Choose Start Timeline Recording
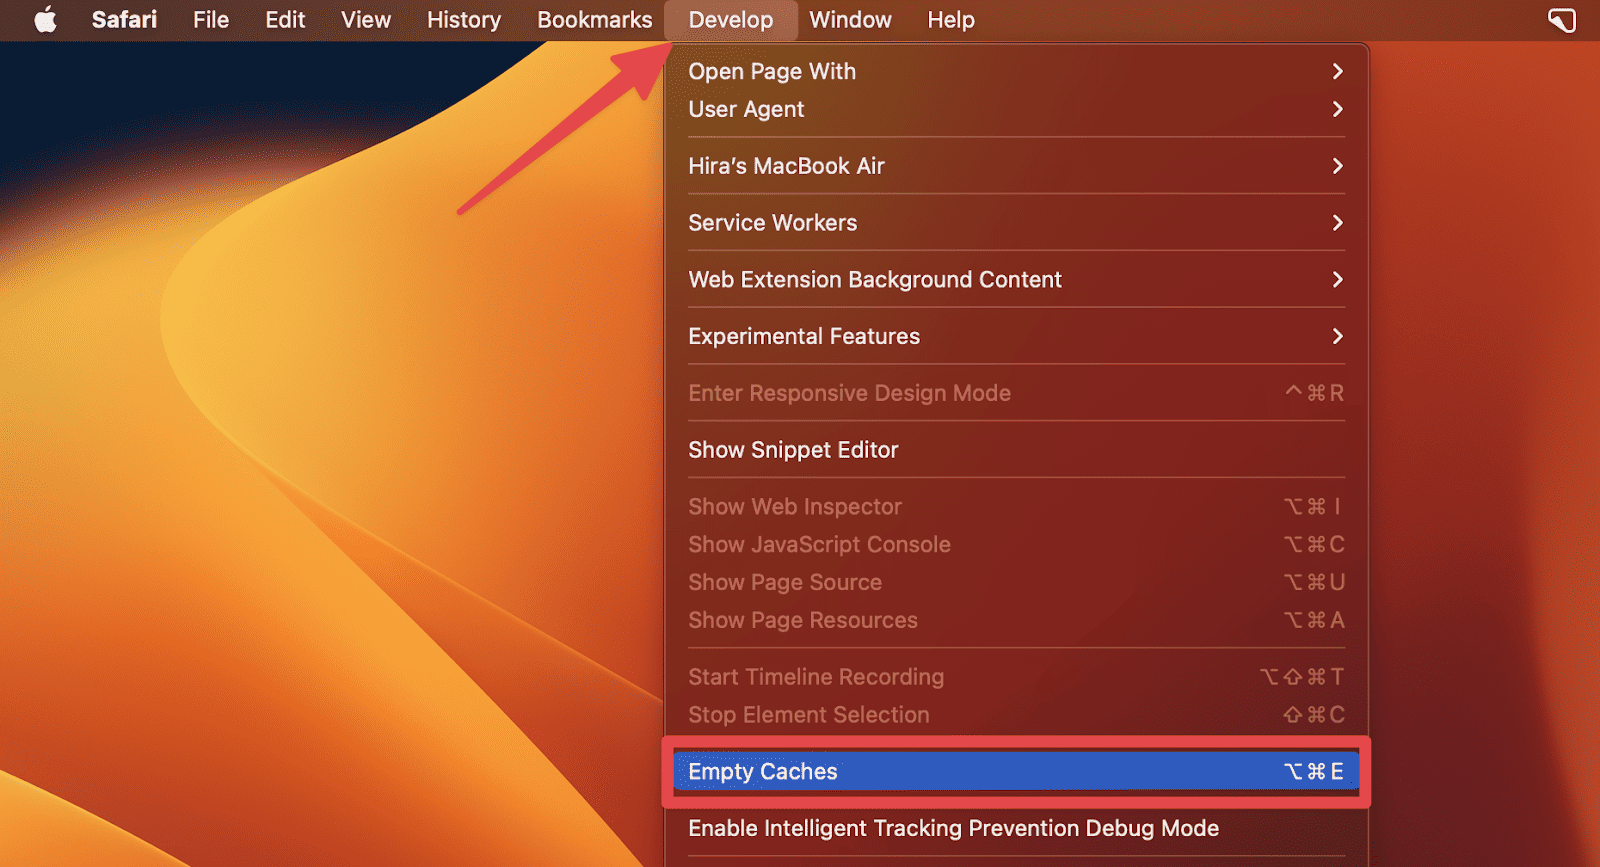 pyautogui.click(x=1016, y=677)
